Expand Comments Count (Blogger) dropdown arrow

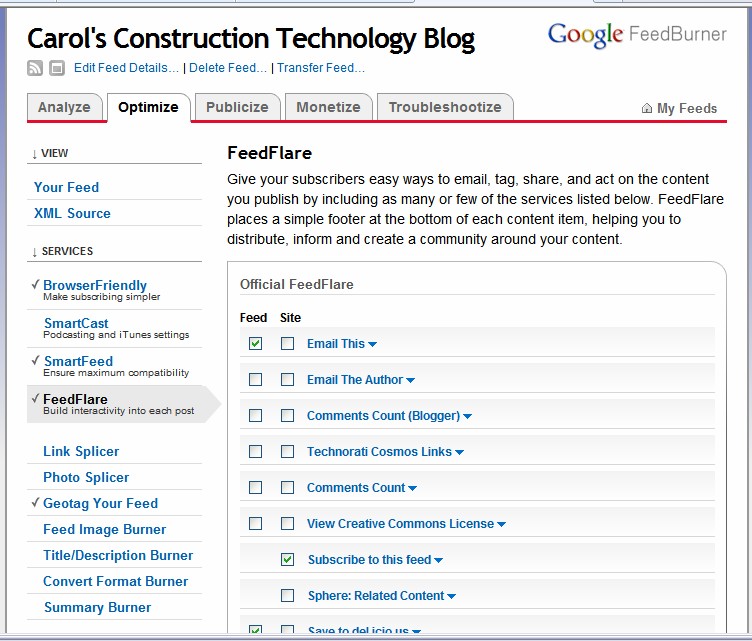467,416
